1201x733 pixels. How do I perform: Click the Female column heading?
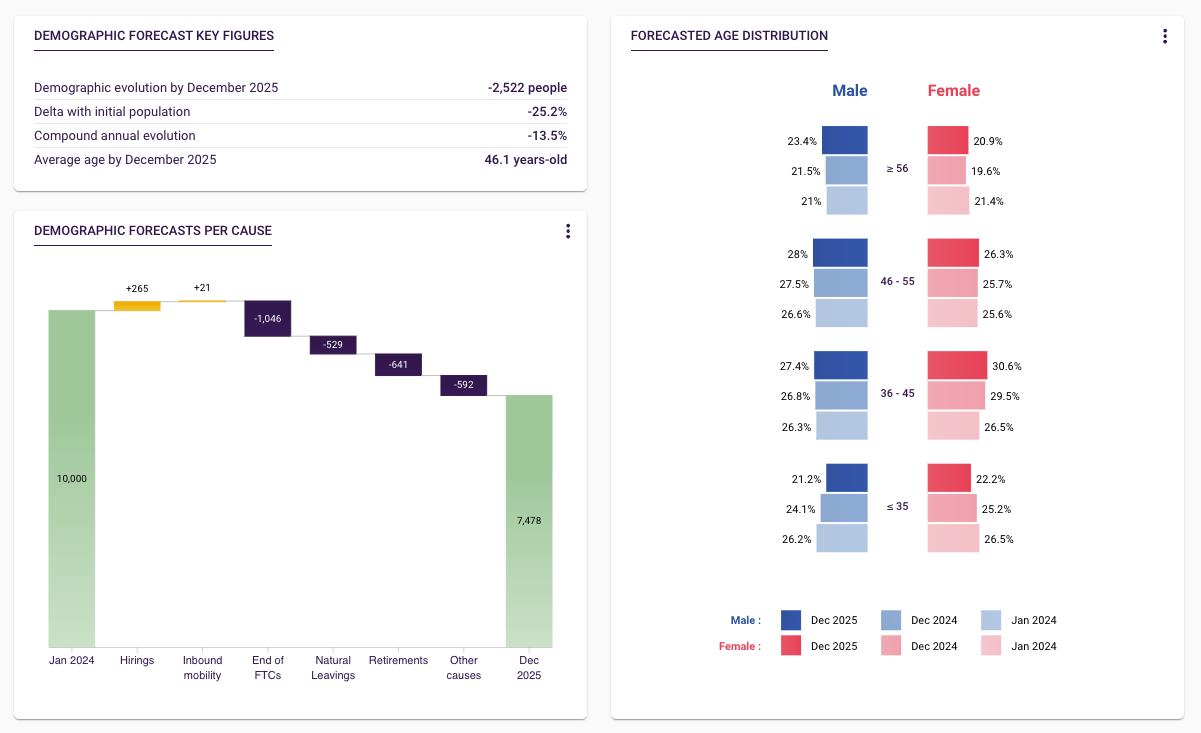(x=954, y=91)
